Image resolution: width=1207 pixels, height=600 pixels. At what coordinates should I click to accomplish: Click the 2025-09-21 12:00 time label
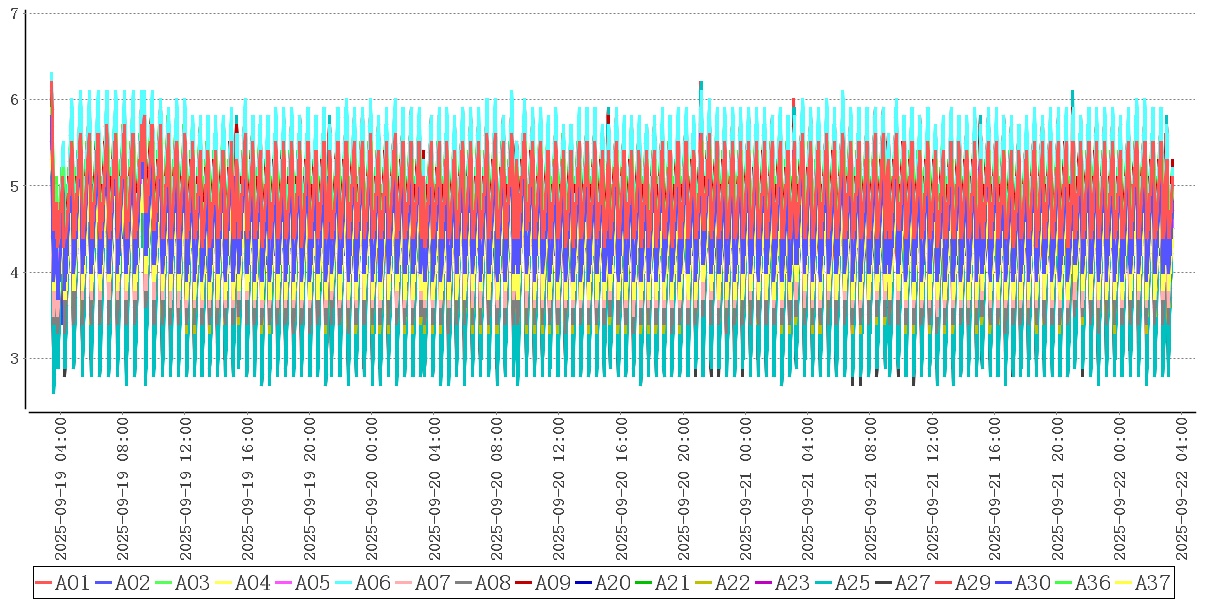point(933,490)
